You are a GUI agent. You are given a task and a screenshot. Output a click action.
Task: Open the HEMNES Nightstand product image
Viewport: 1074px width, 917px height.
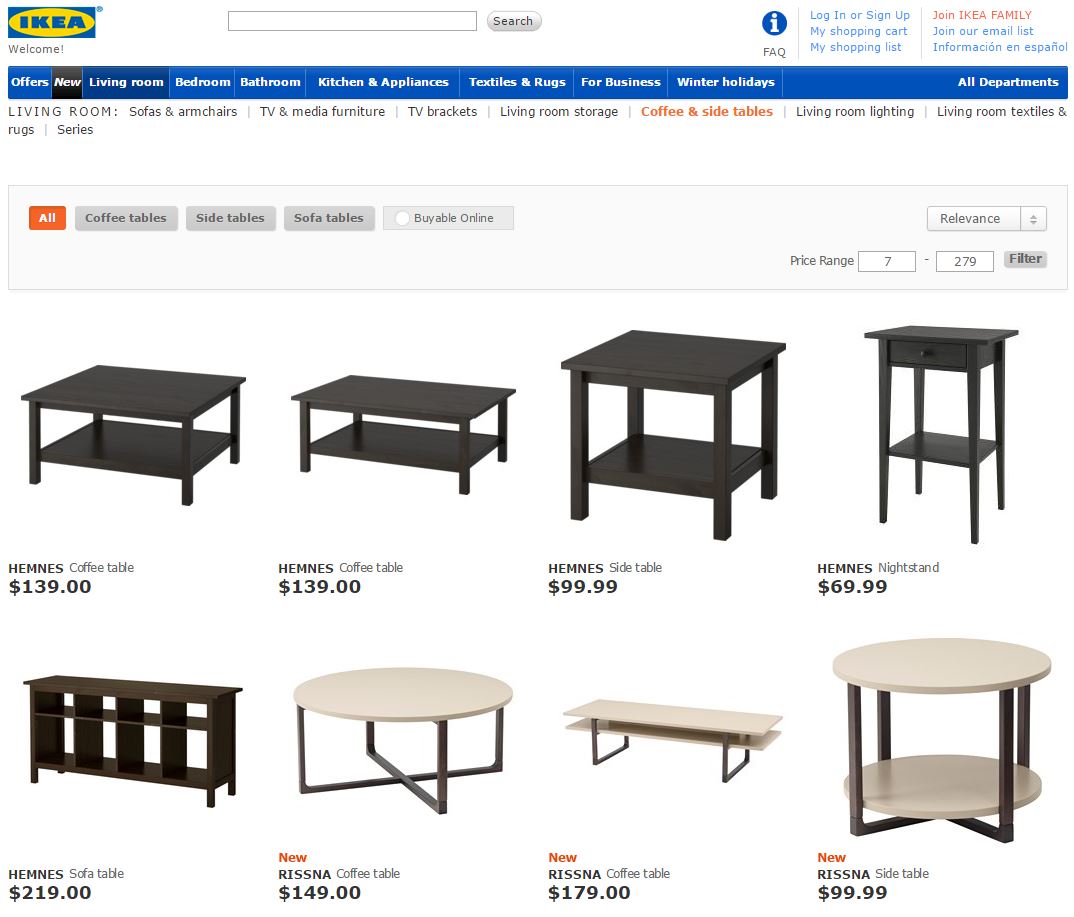(x=941, y=435)
